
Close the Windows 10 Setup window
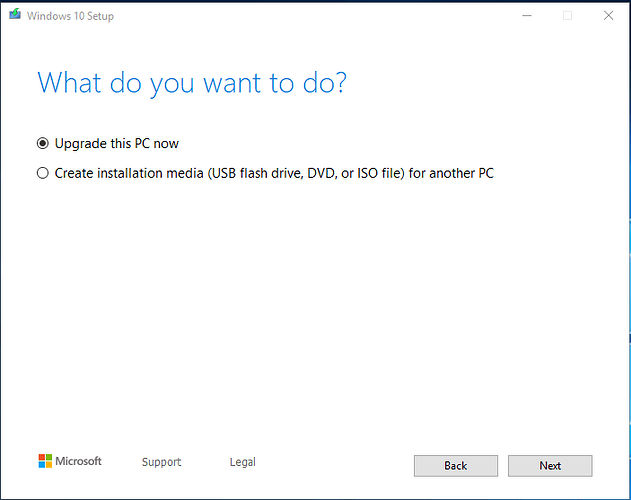pyautogui.click(x=608, y=16)
